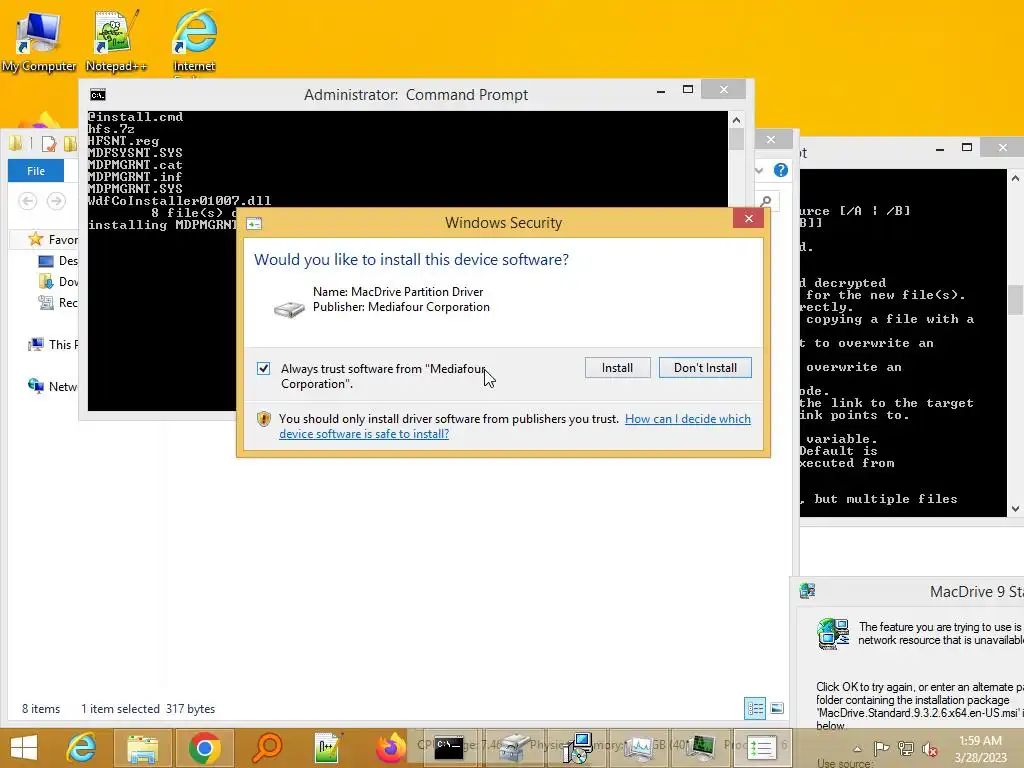1024x768 pixels.
Task: Uncheck Always trust software from Mediafour Corporation
Action: tap(263, 368)
